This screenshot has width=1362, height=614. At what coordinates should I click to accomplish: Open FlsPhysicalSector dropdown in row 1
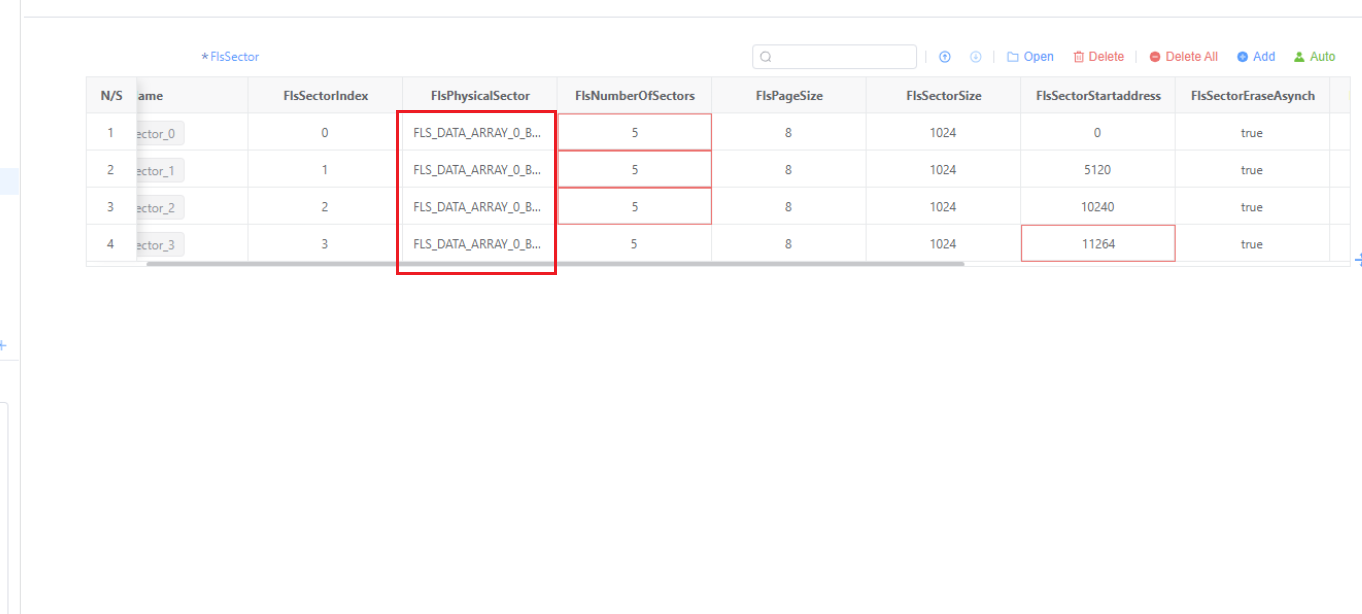(x=477, y=132)
